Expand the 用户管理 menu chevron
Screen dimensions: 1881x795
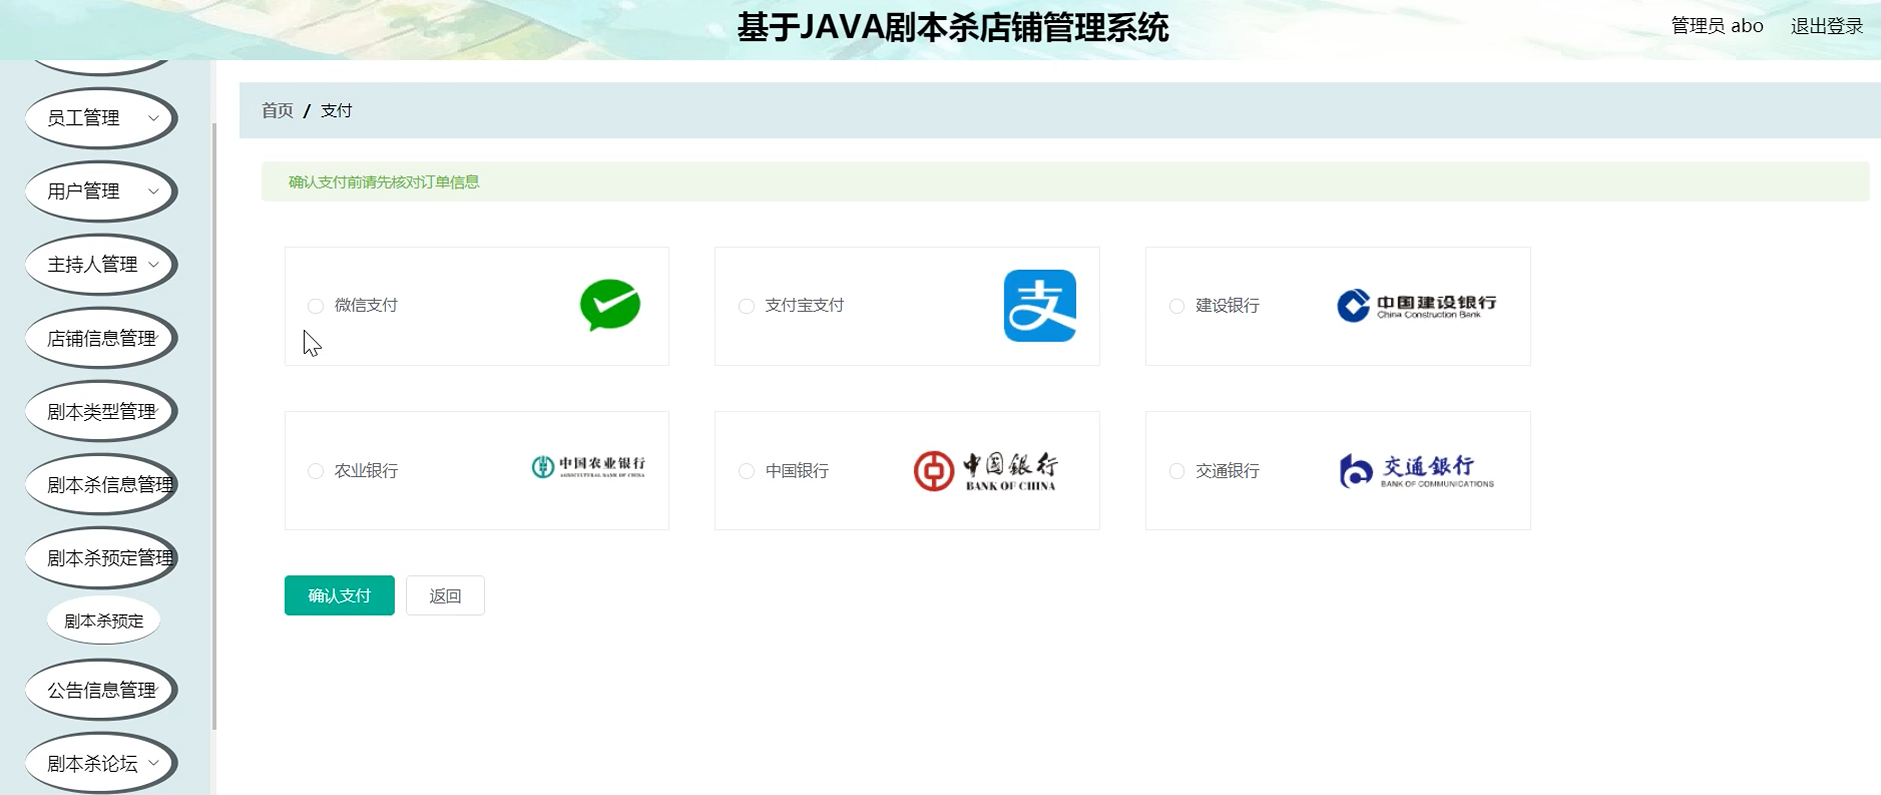(154, 191)
